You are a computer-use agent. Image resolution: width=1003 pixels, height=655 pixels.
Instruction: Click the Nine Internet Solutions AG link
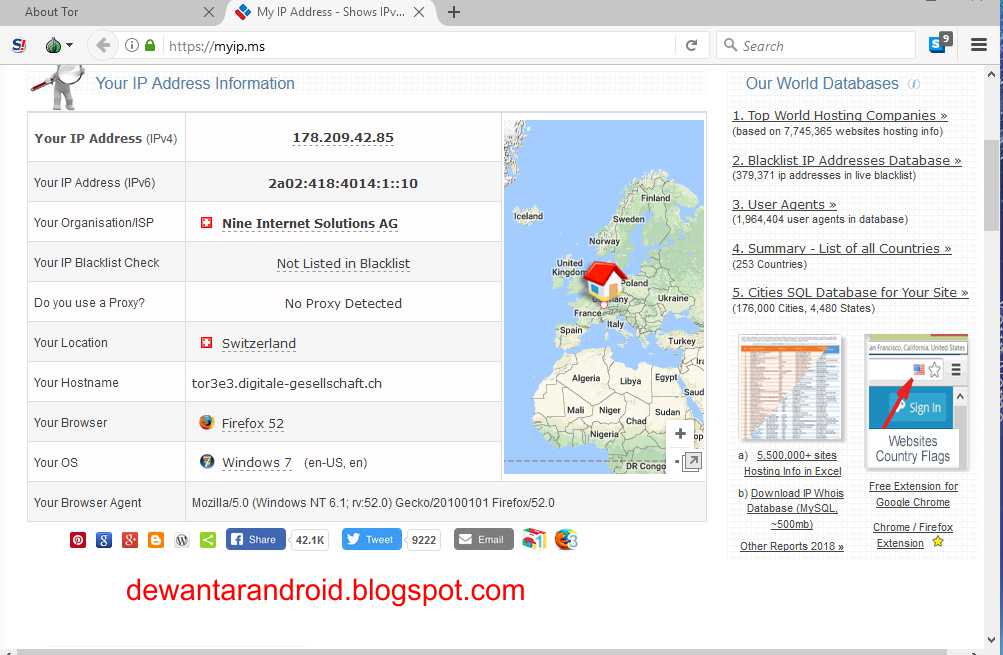click(309, 224)
